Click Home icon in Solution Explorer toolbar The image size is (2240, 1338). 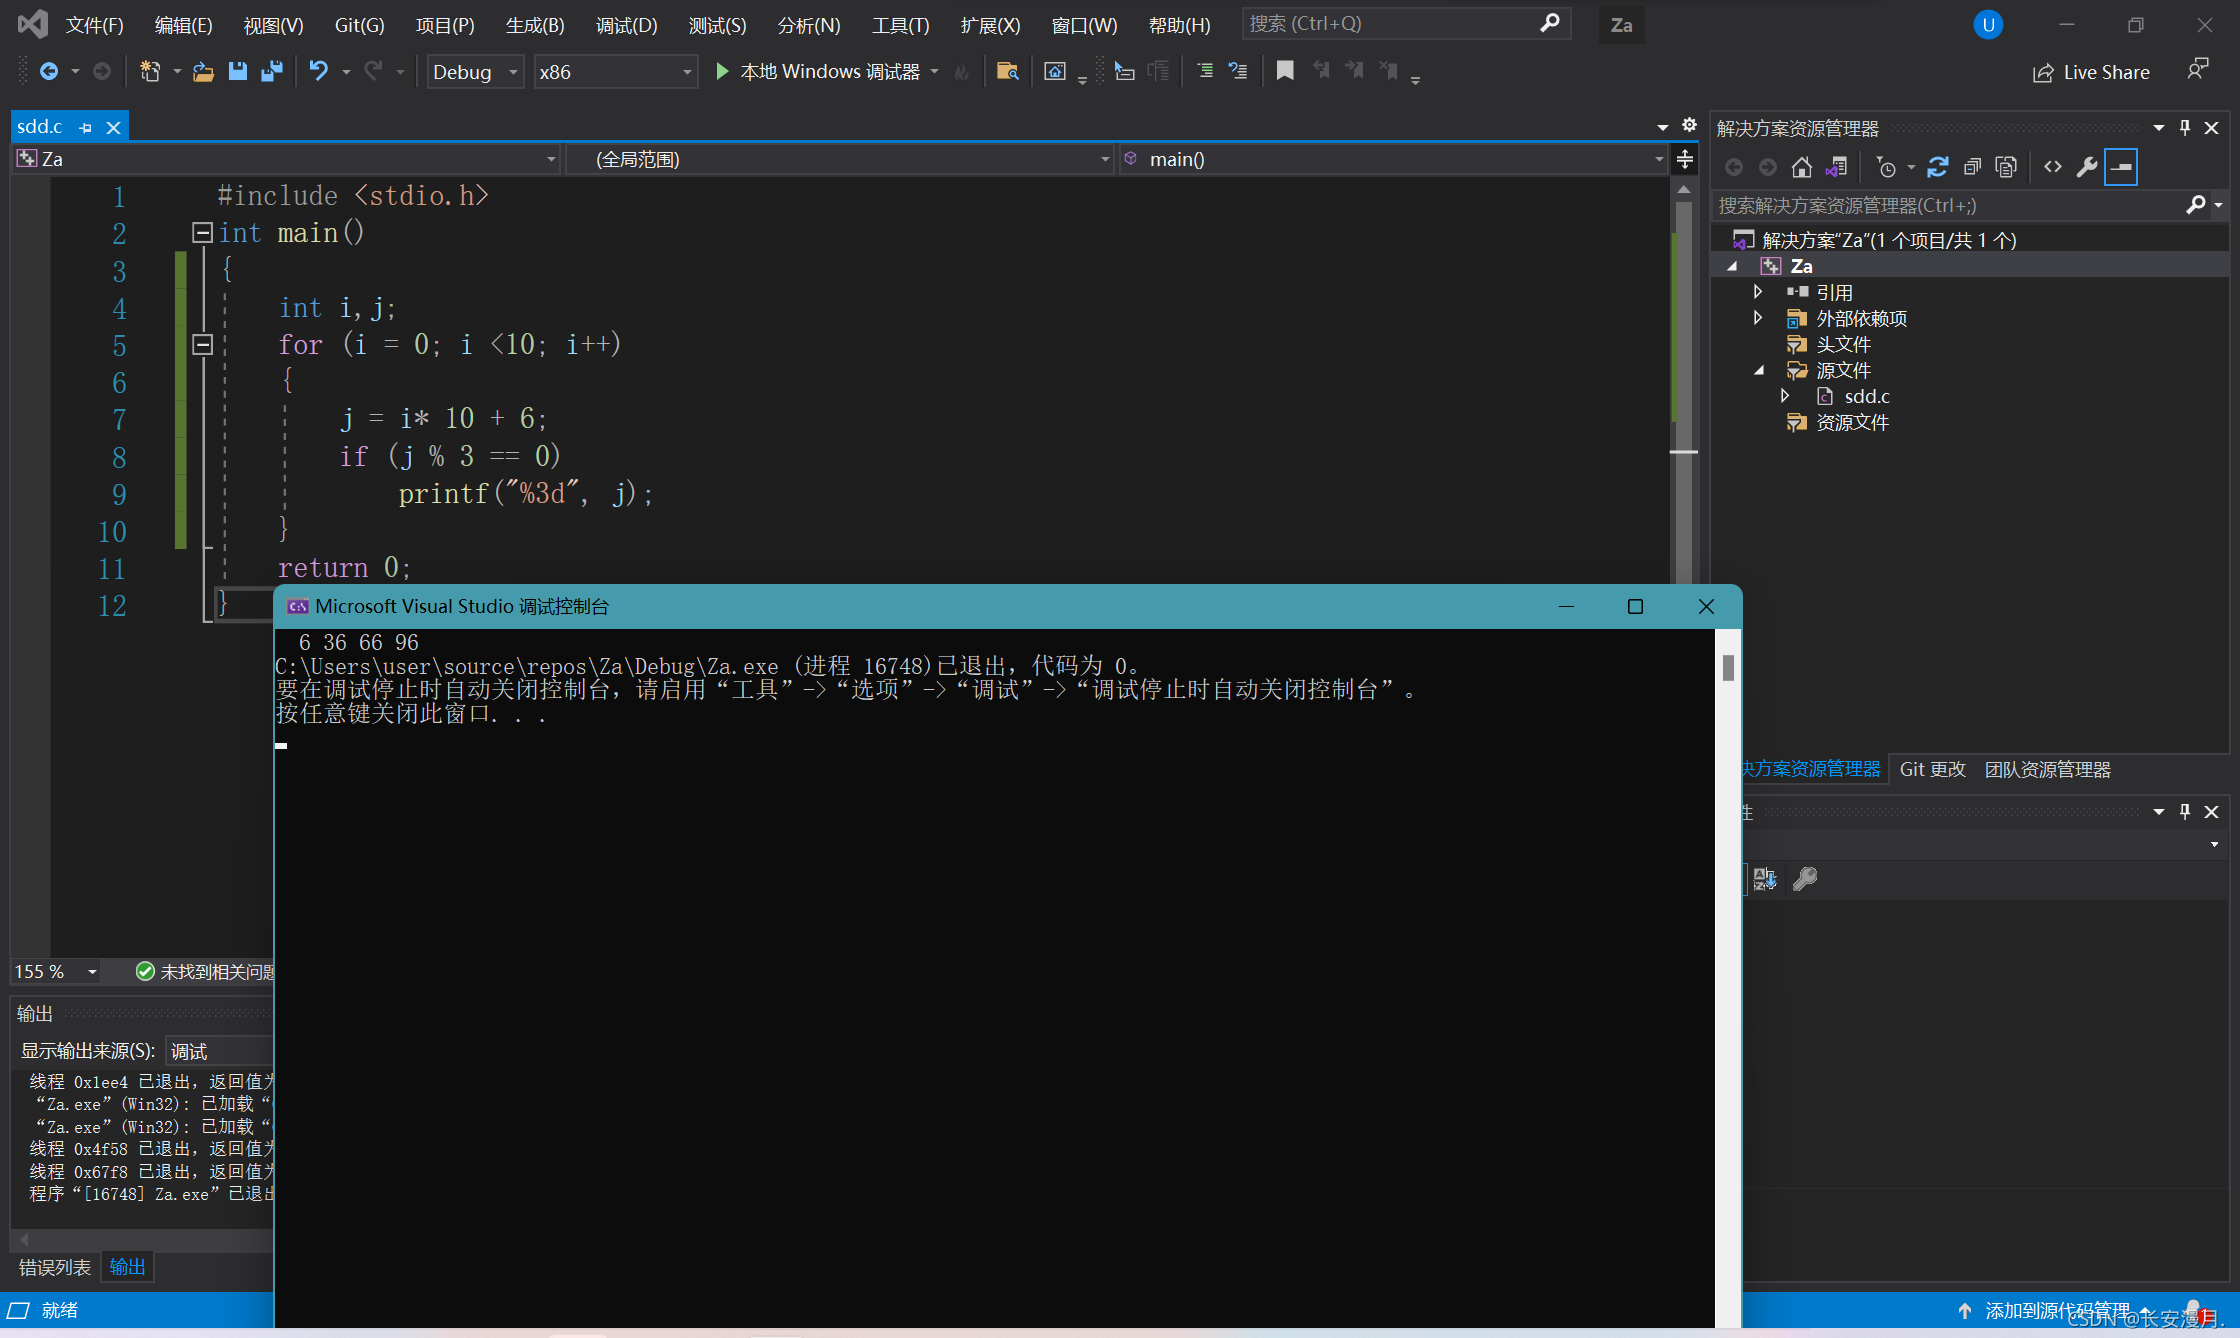point(1801,167)
